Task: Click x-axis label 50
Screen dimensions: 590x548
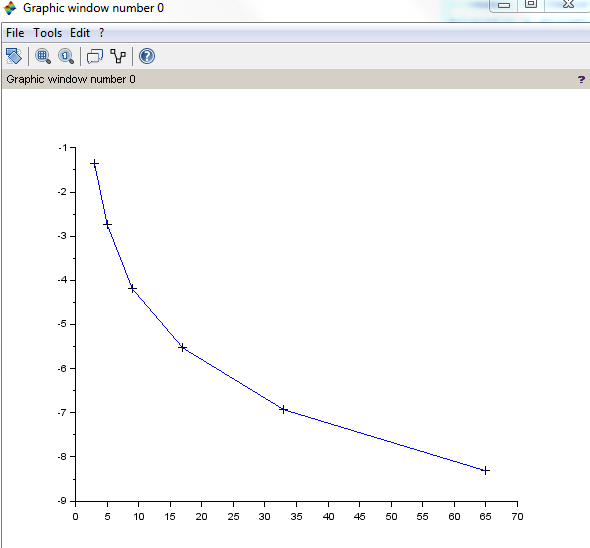Action: (391, 516)
